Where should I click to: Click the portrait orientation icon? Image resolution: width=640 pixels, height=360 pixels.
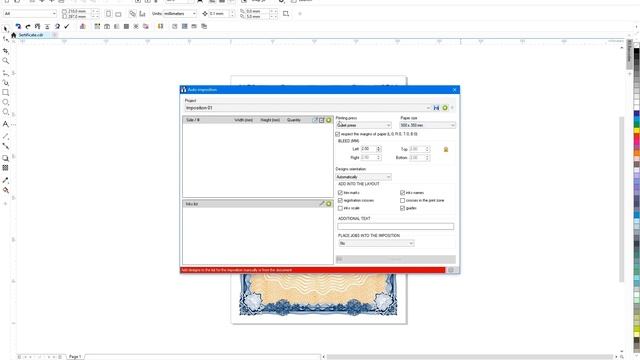108,14
